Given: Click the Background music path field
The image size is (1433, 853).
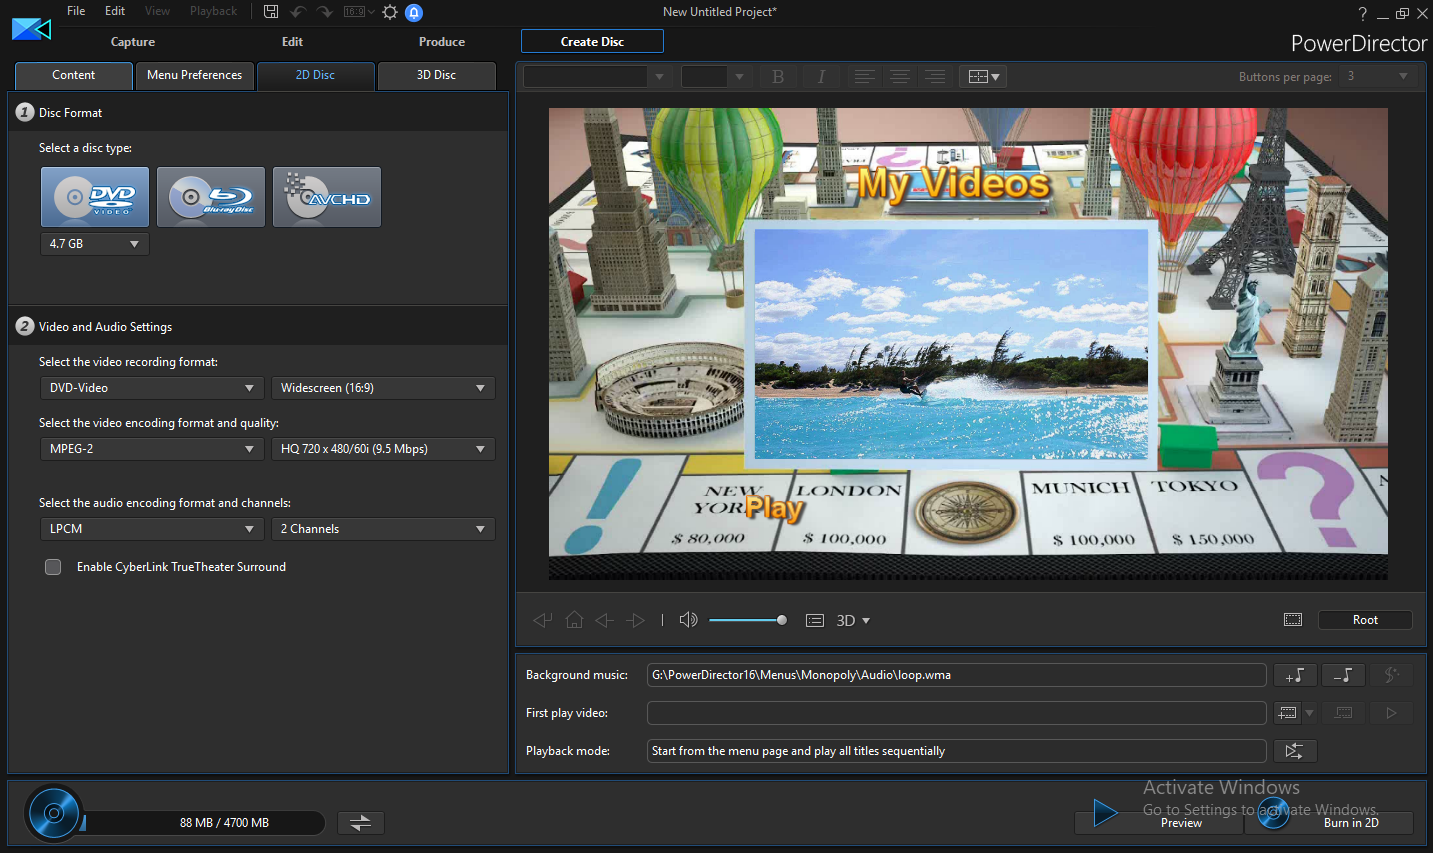Looking at the screenshot, I should tap(957, 675).
